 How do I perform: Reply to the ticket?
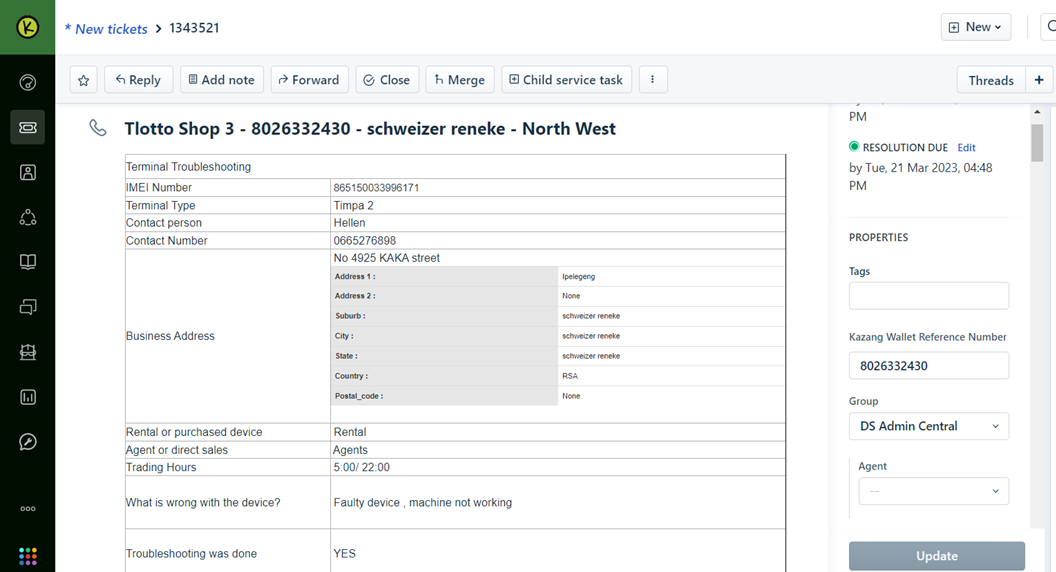(x=138, y=80)
